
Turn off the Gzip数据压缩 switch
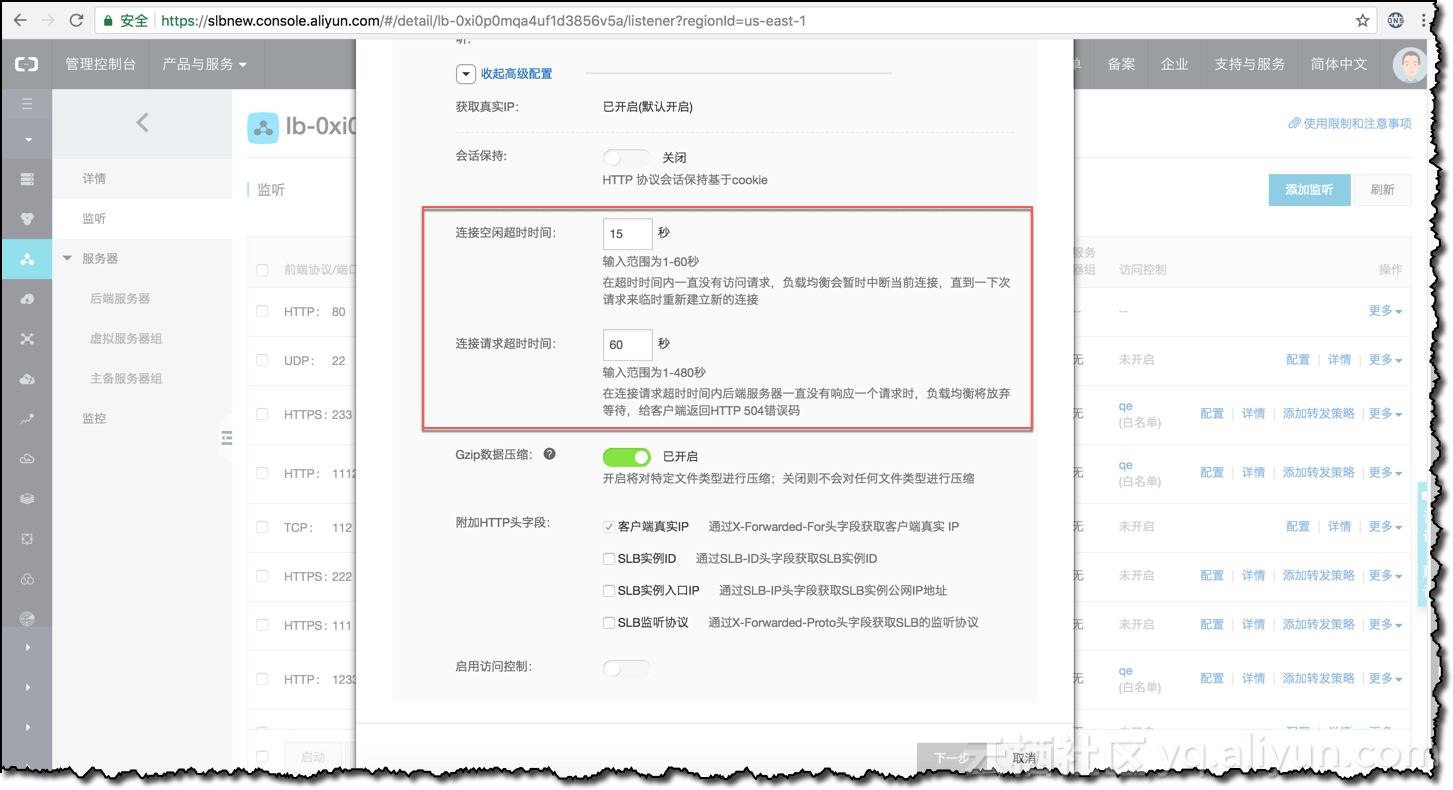[626, 456]
